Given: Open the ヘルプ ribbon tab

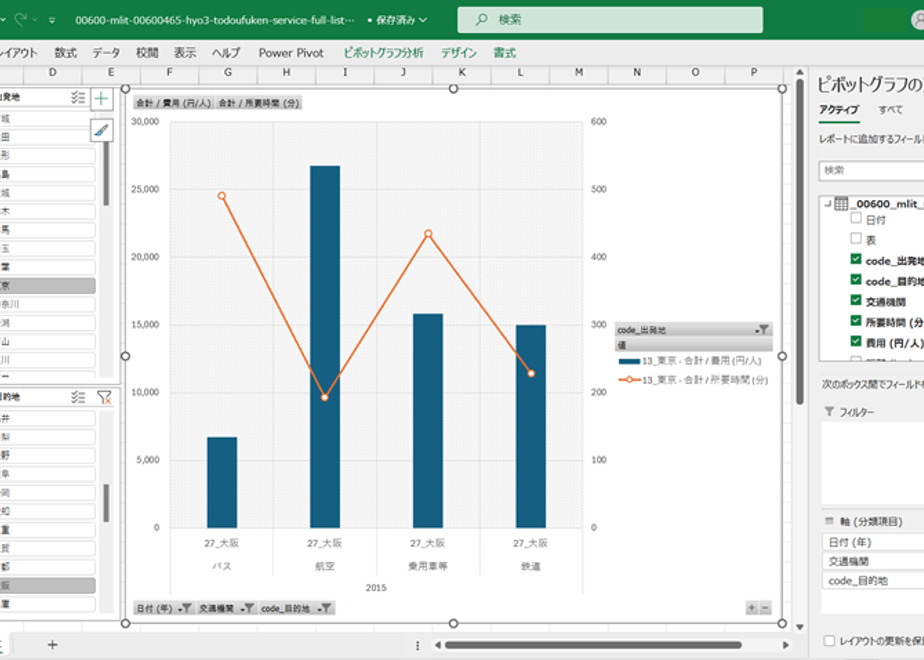Looking at the screenshot, I should click(226, 53).
